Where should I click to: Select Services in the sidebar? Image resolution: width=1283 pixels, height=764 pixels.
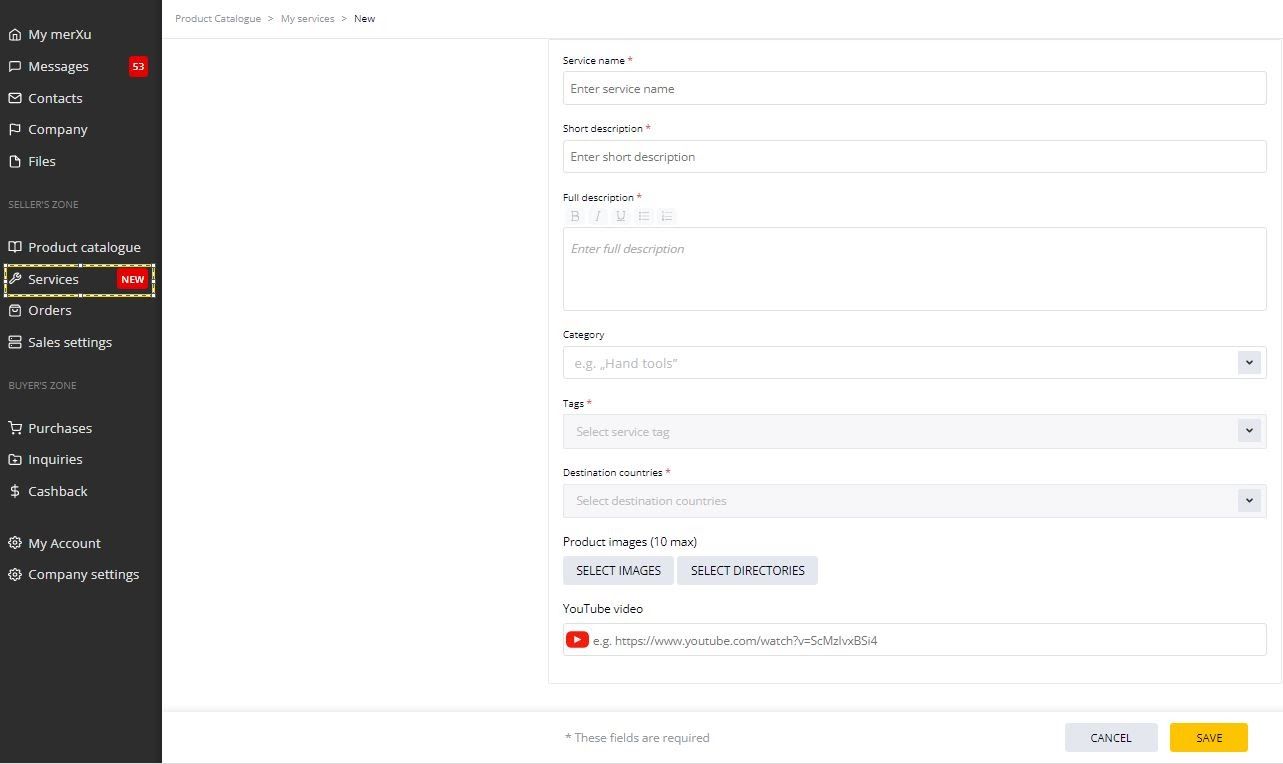pyautogui.click(x=53, y=279)
